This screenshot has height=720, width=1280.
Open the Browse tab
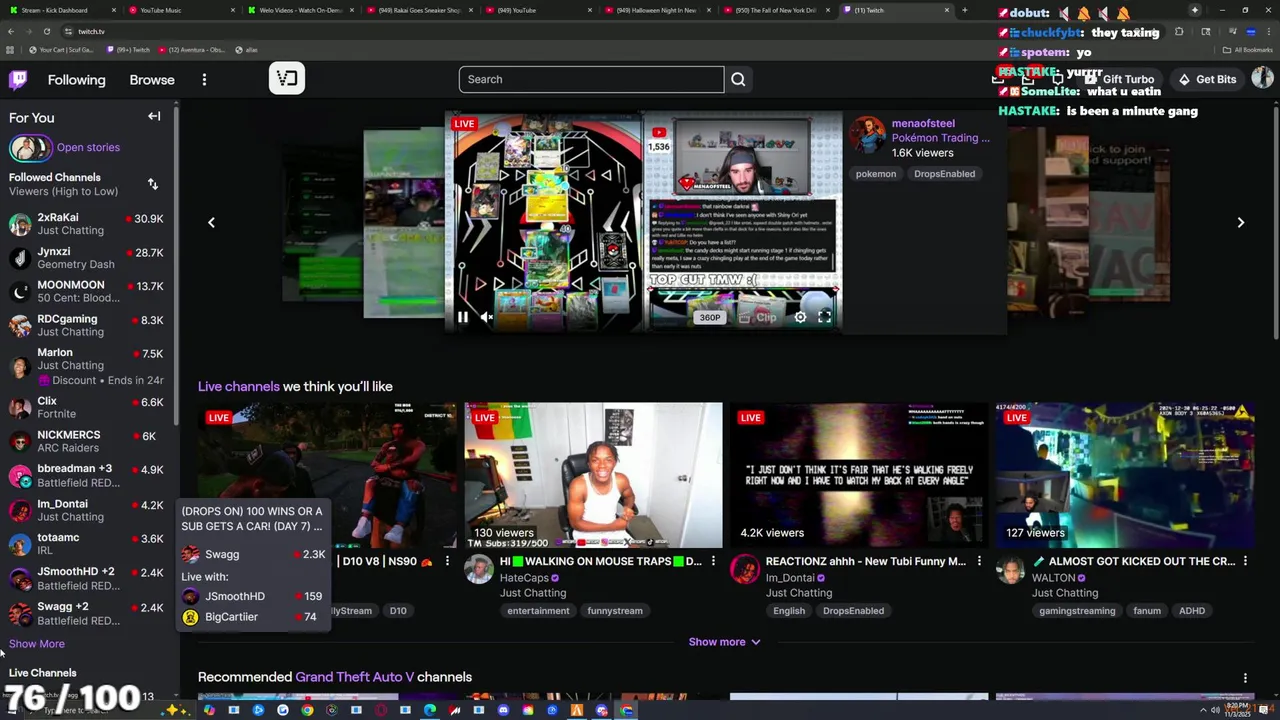point(152,80)
